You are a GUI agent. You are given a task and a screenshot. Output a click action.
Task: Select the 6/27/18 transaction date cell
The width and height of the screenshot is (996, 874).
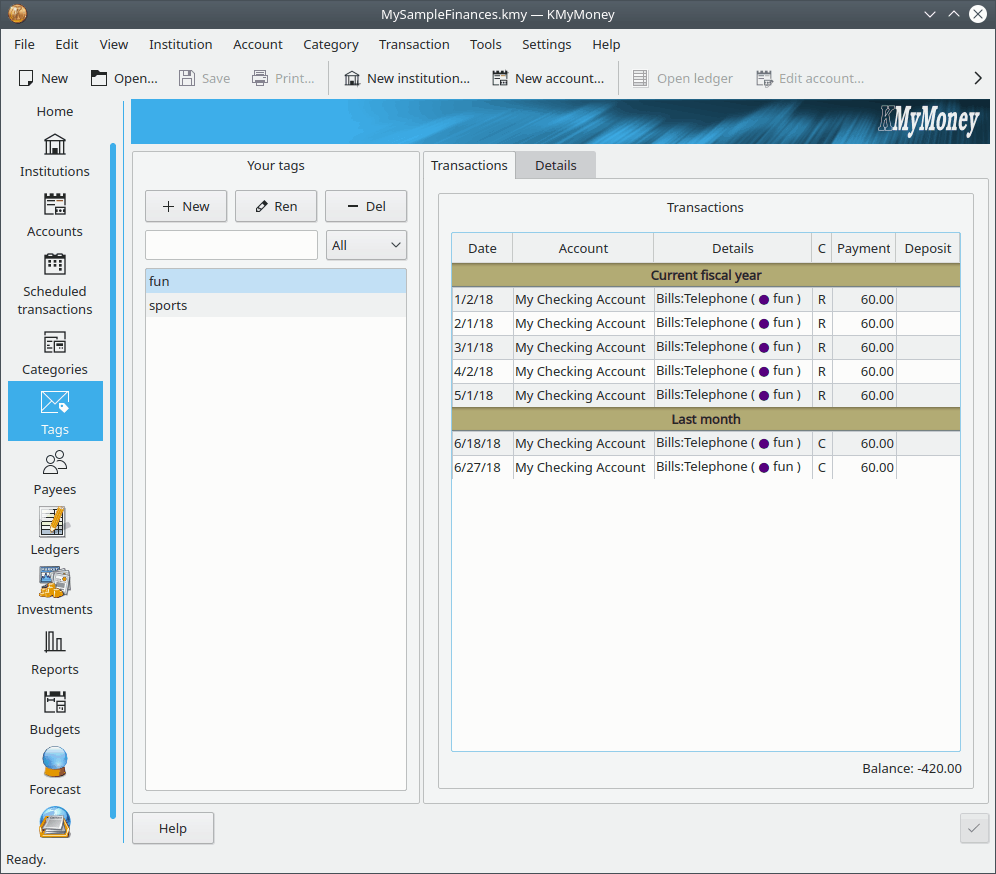pos(482,467)
